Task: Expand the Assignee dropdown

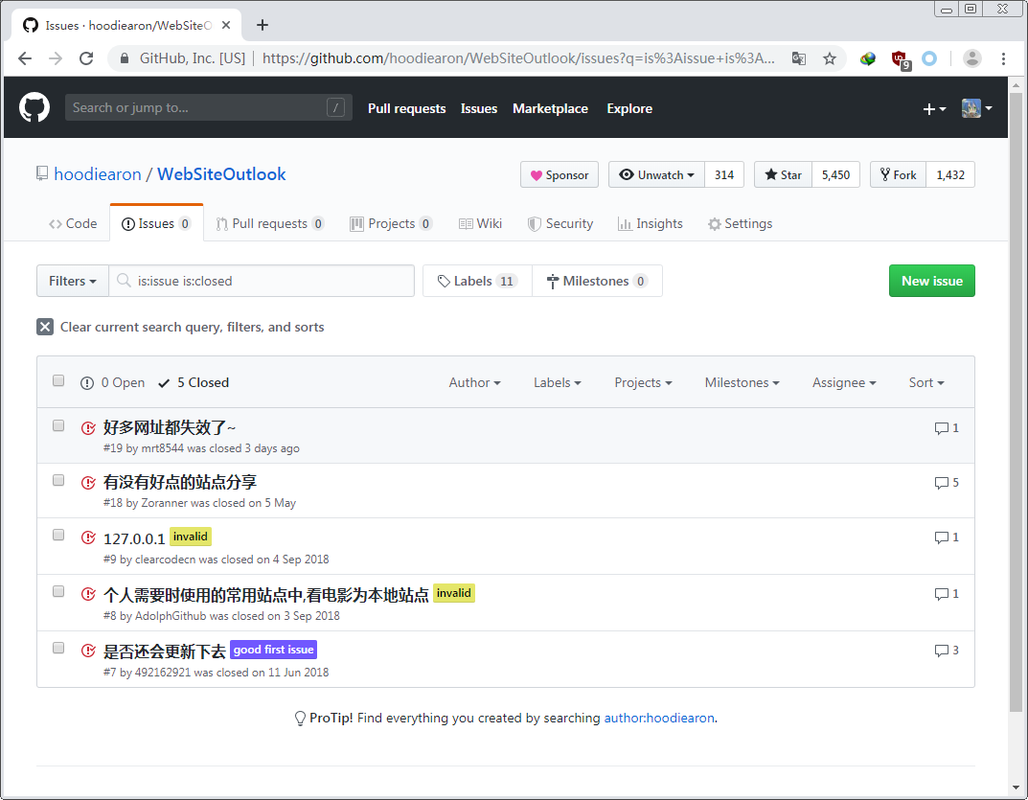Action: click(844, 382)
